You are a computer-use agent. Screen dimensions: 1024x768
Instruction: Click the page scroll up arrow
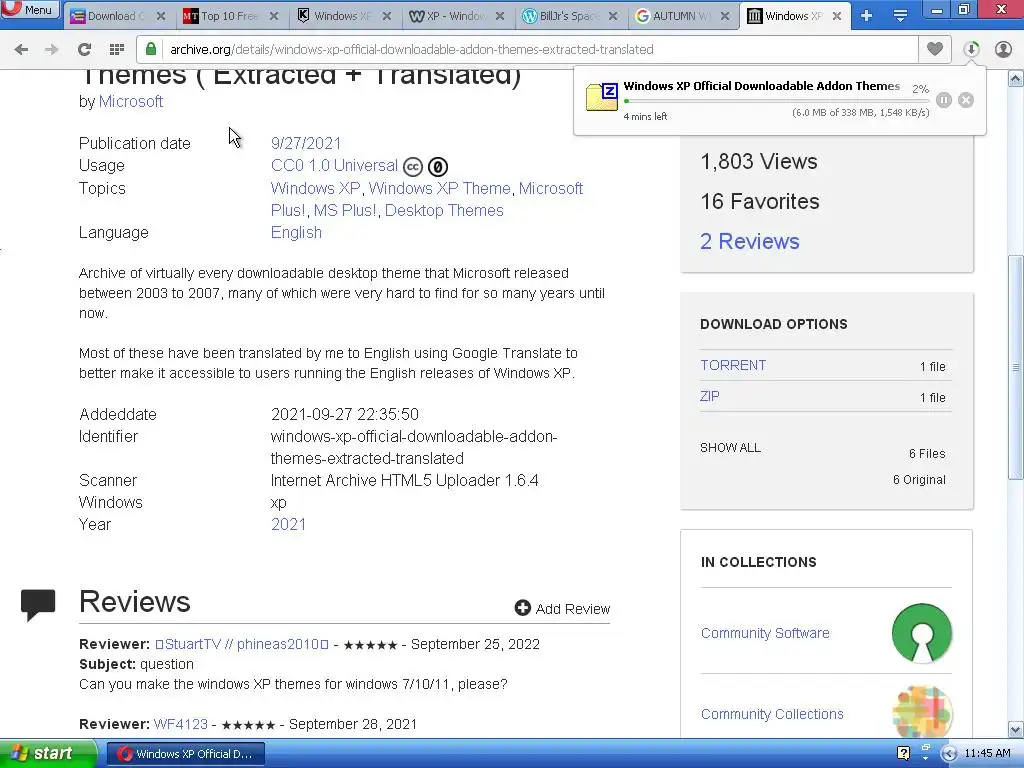click(1016, 79)
